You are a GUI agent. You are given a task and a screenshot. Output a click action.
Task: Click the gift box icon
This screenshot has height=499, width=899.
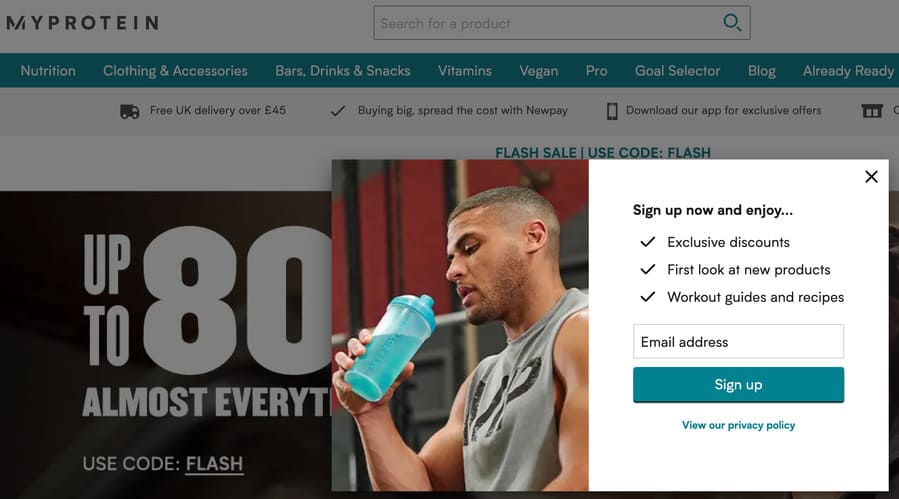tap(871, 111)
